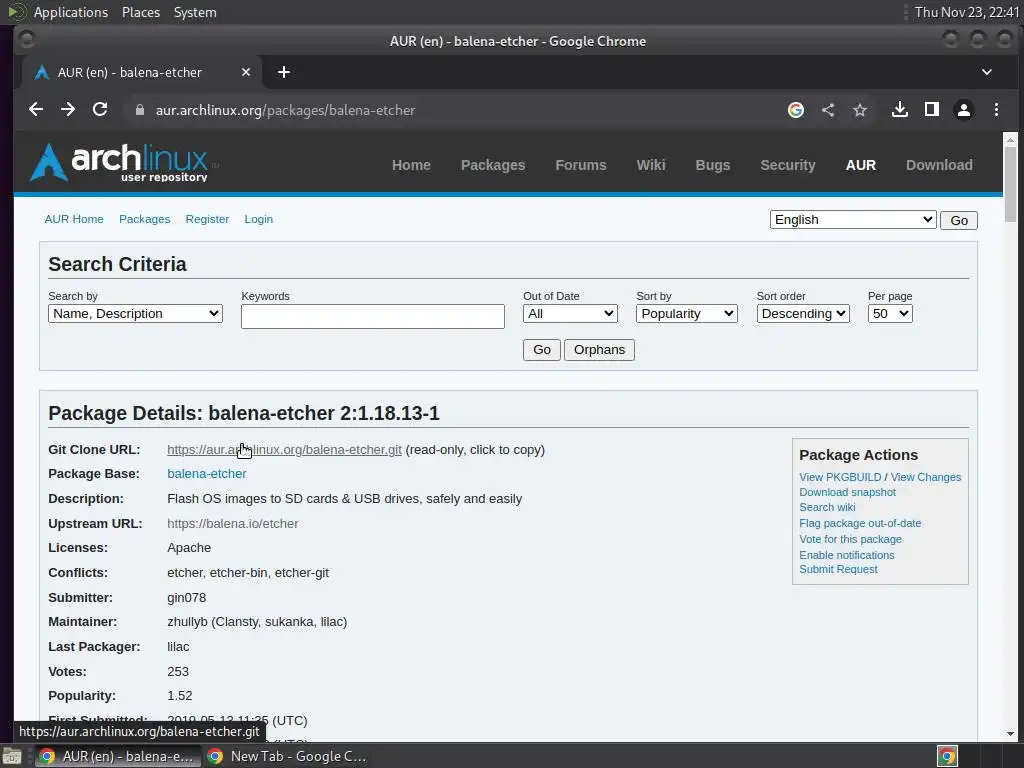Viewport: 1024px width, 768px height.
Task: Click the scrollbar down arrow
Action: coord(1010,734)
